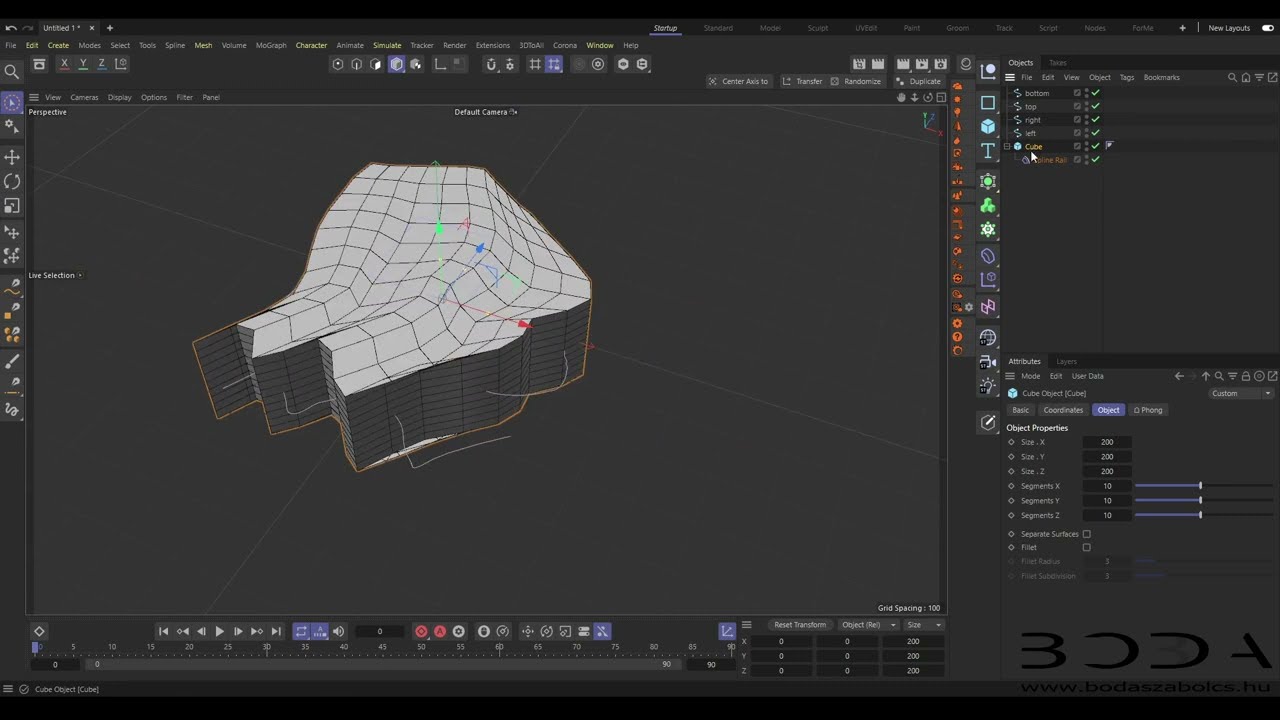Click the Text spline tool icon
The image size is (1280, 720).
(x=988, y=151)
